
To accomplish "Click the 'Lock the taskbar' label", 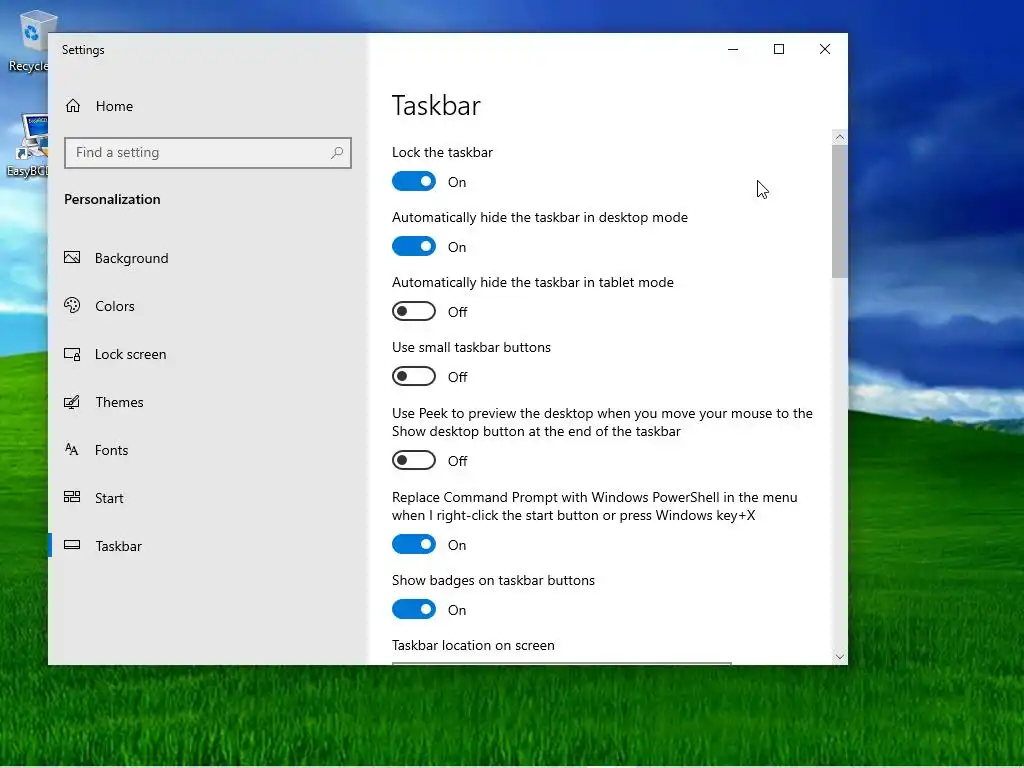I will point(442,152).
